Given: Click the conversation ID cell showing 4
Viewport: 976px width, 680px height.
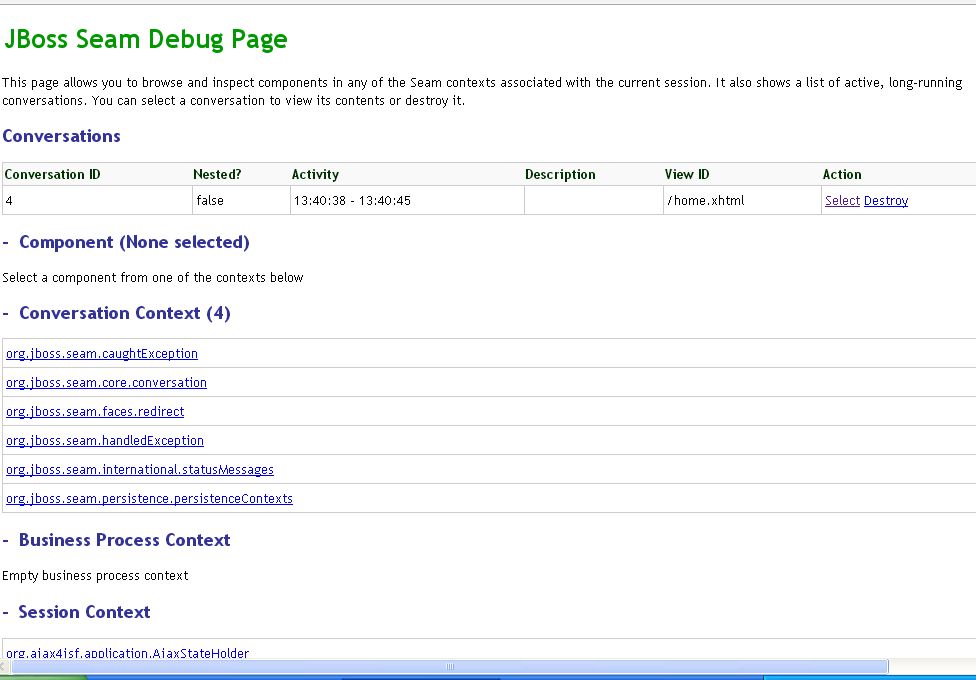Looking at the screenshot, I should (97, 201).
